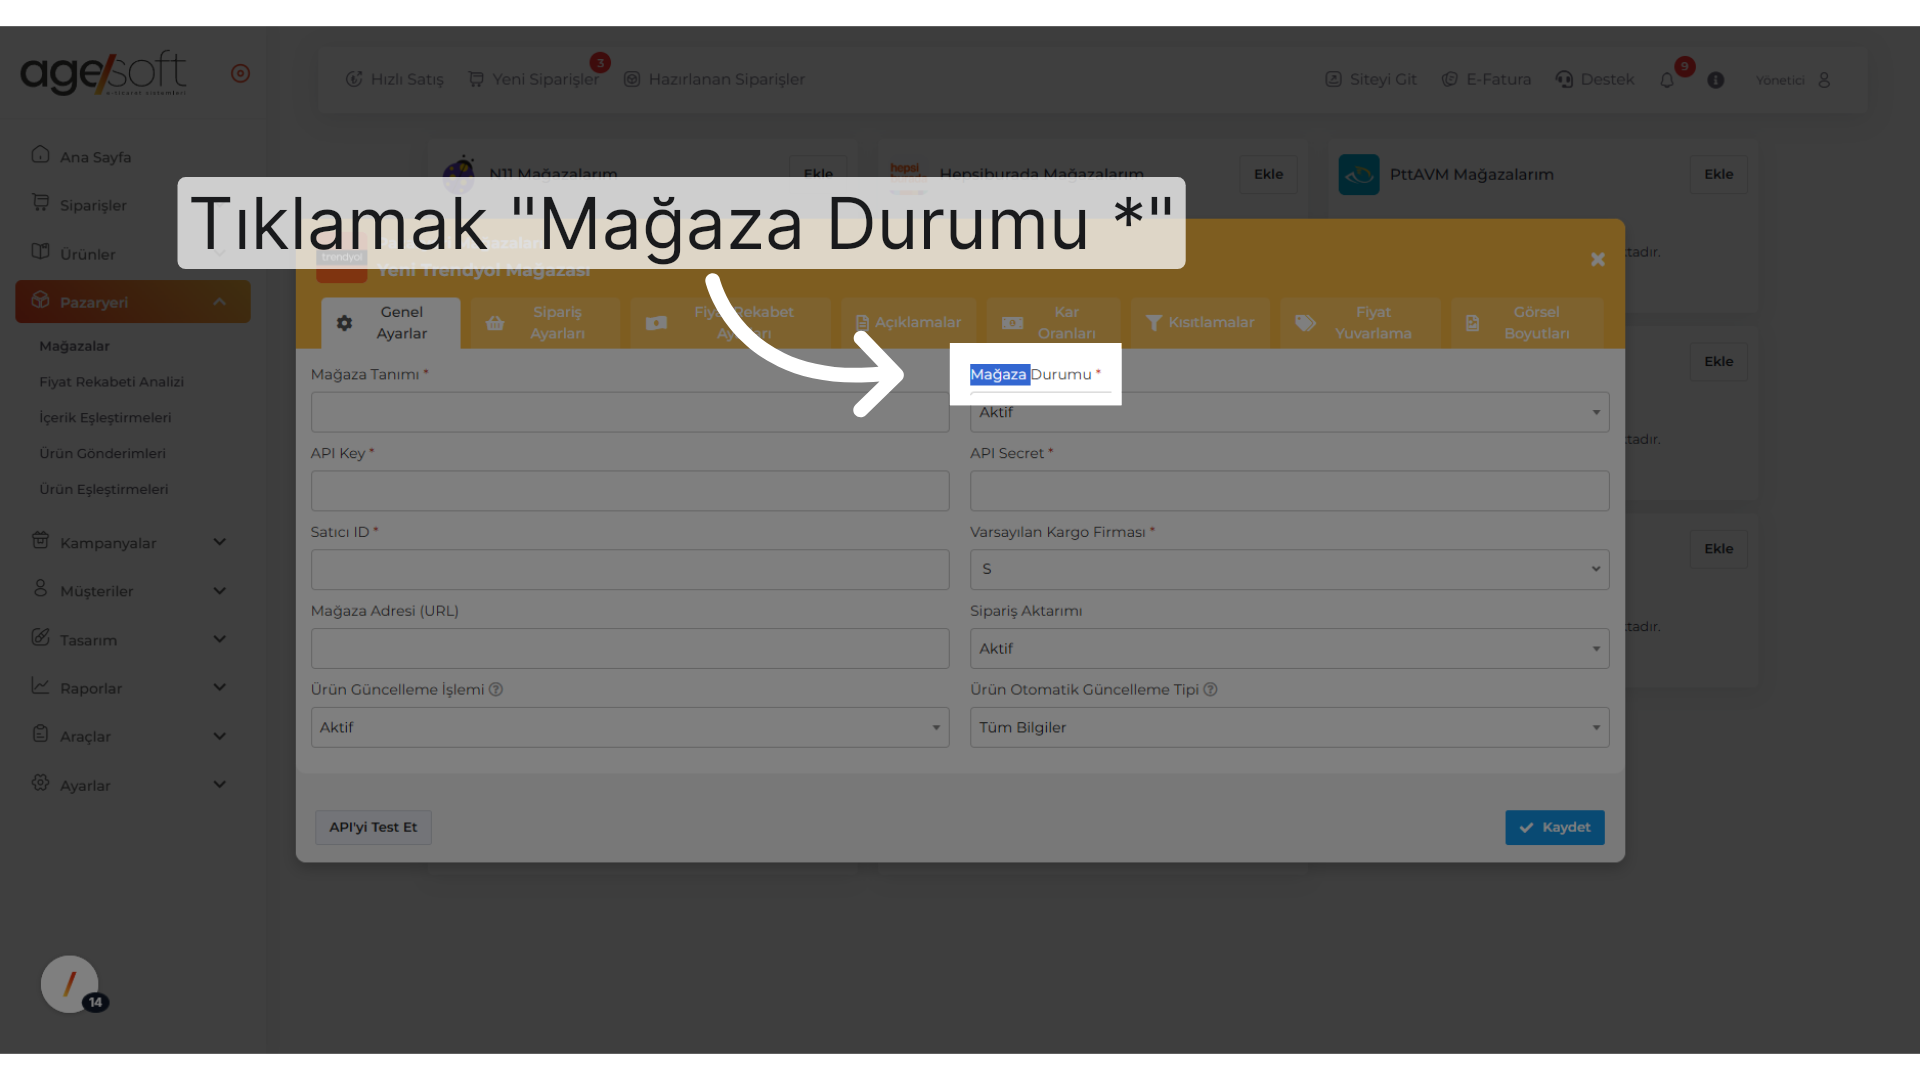This screenshot has width=1920, height=1080.
Task: Click Mağaza Tanımı input field
Action: [x=630, y=412]
